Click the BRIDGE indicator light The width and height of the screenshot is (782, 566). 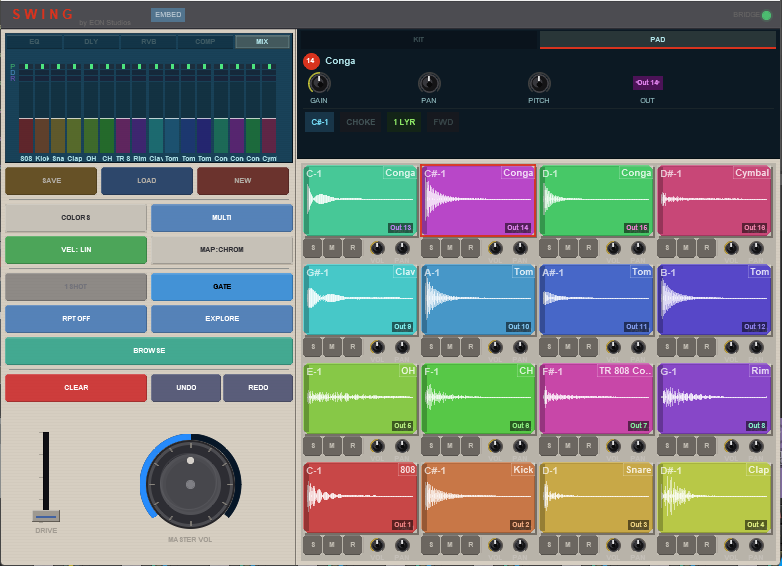(766, 15)
